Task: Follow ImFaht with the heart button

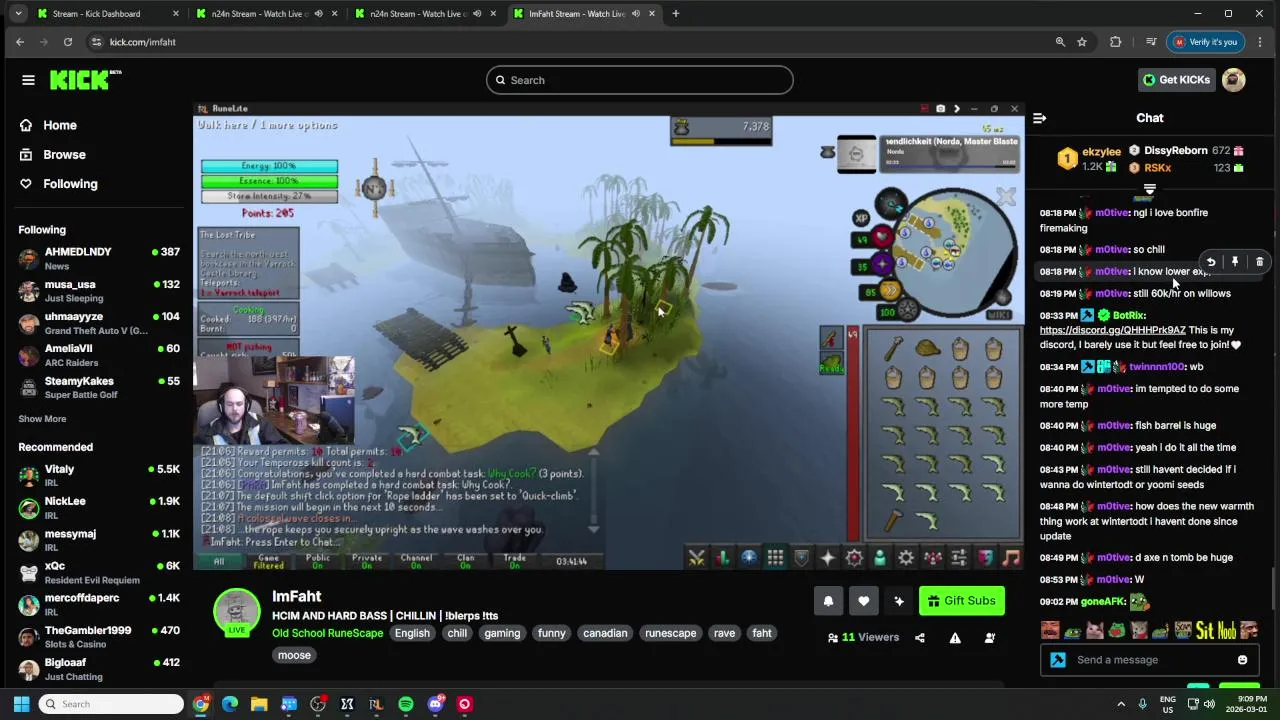Action: 864,601
